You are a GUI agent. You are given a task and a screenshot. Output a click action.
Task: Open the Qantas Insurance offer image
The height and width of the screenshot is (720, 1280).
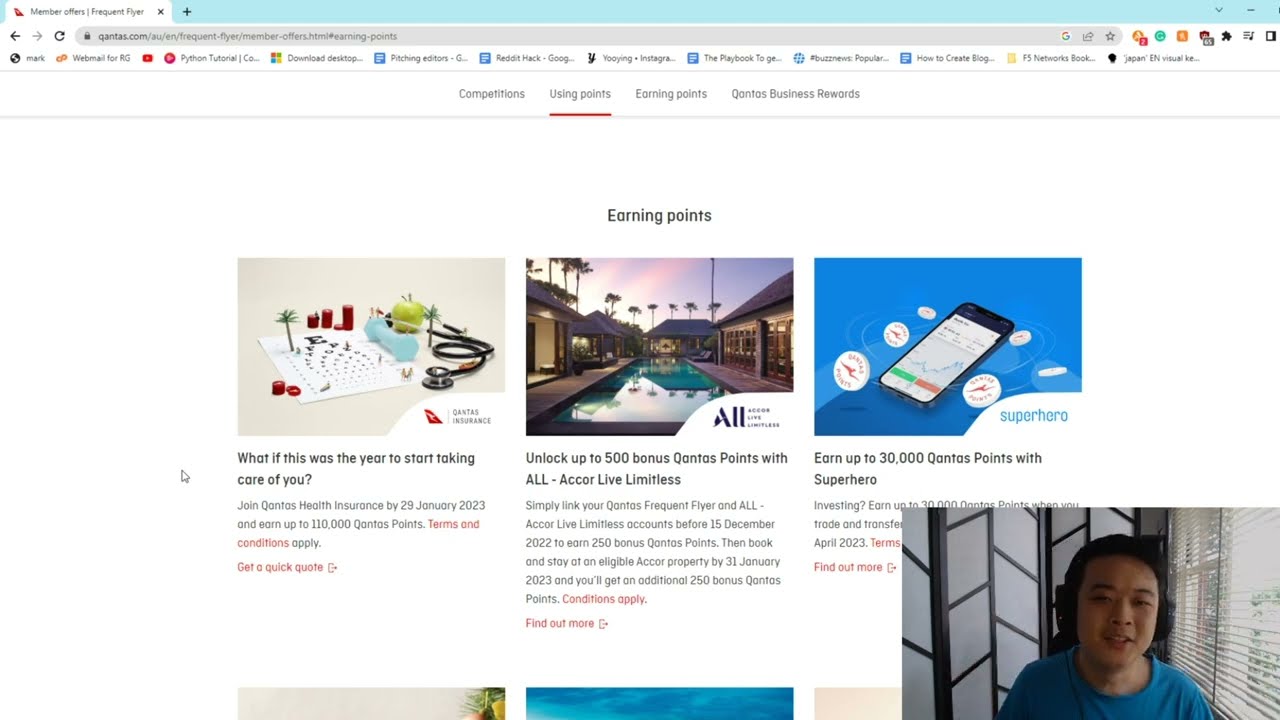tap(371, 347)
